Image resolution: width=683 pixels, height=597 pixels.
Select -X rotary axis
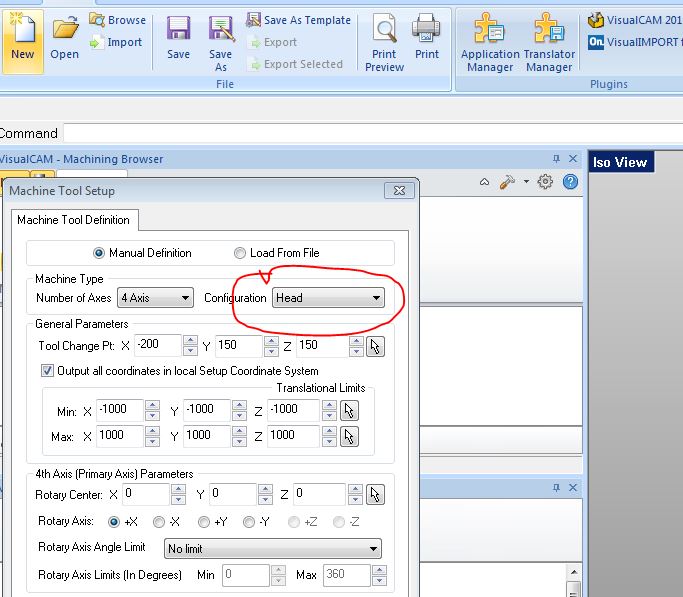pyautogui.click(x=159, y=522)
